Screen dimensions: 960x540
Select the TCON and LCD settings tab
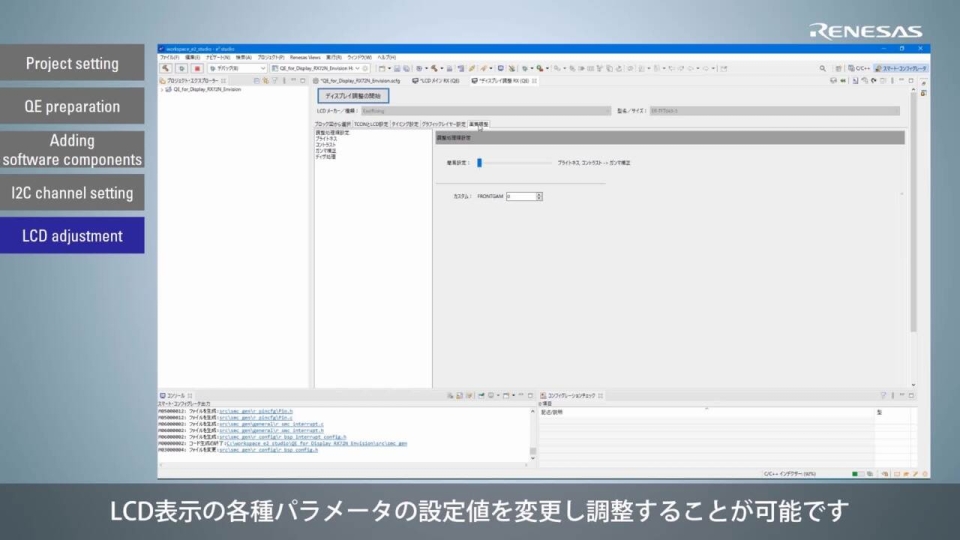point(371,124)
